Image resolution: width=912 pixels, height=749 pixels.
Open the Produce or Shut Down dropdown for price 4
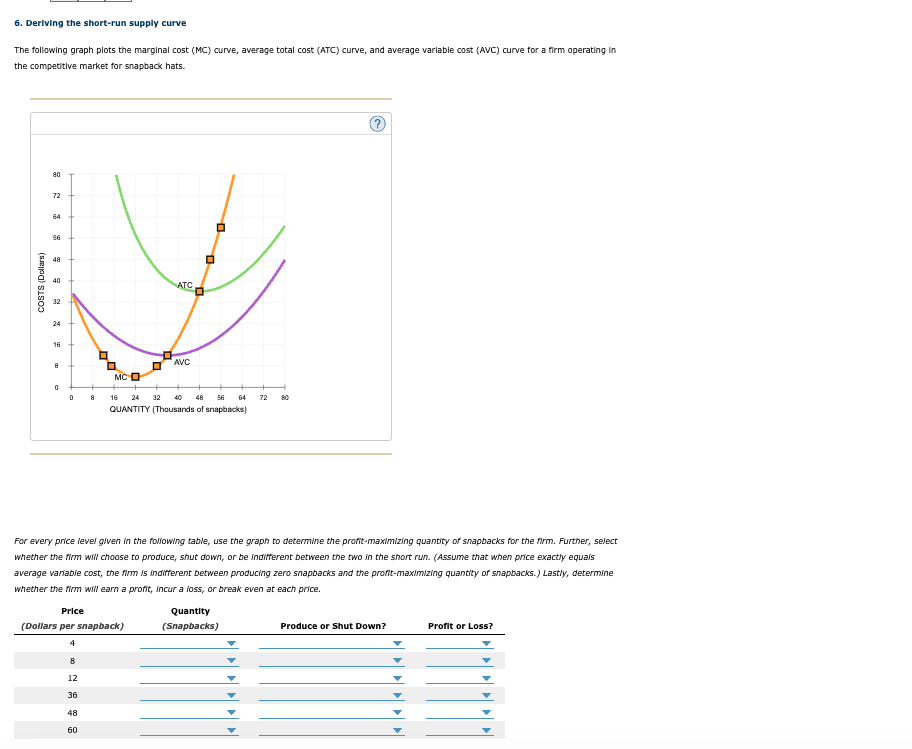[397, 643]
